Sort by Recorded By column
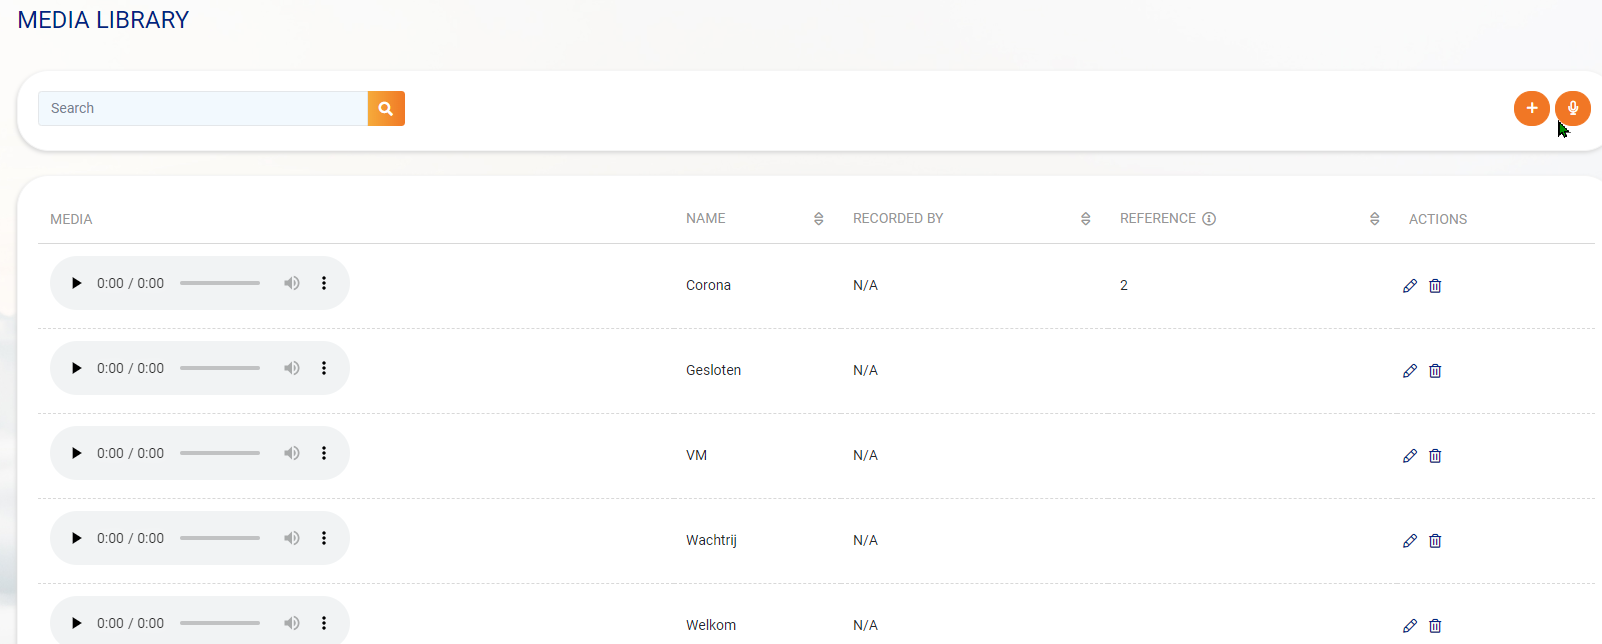Viewport: 1602px width, 644px height. 1085,219
